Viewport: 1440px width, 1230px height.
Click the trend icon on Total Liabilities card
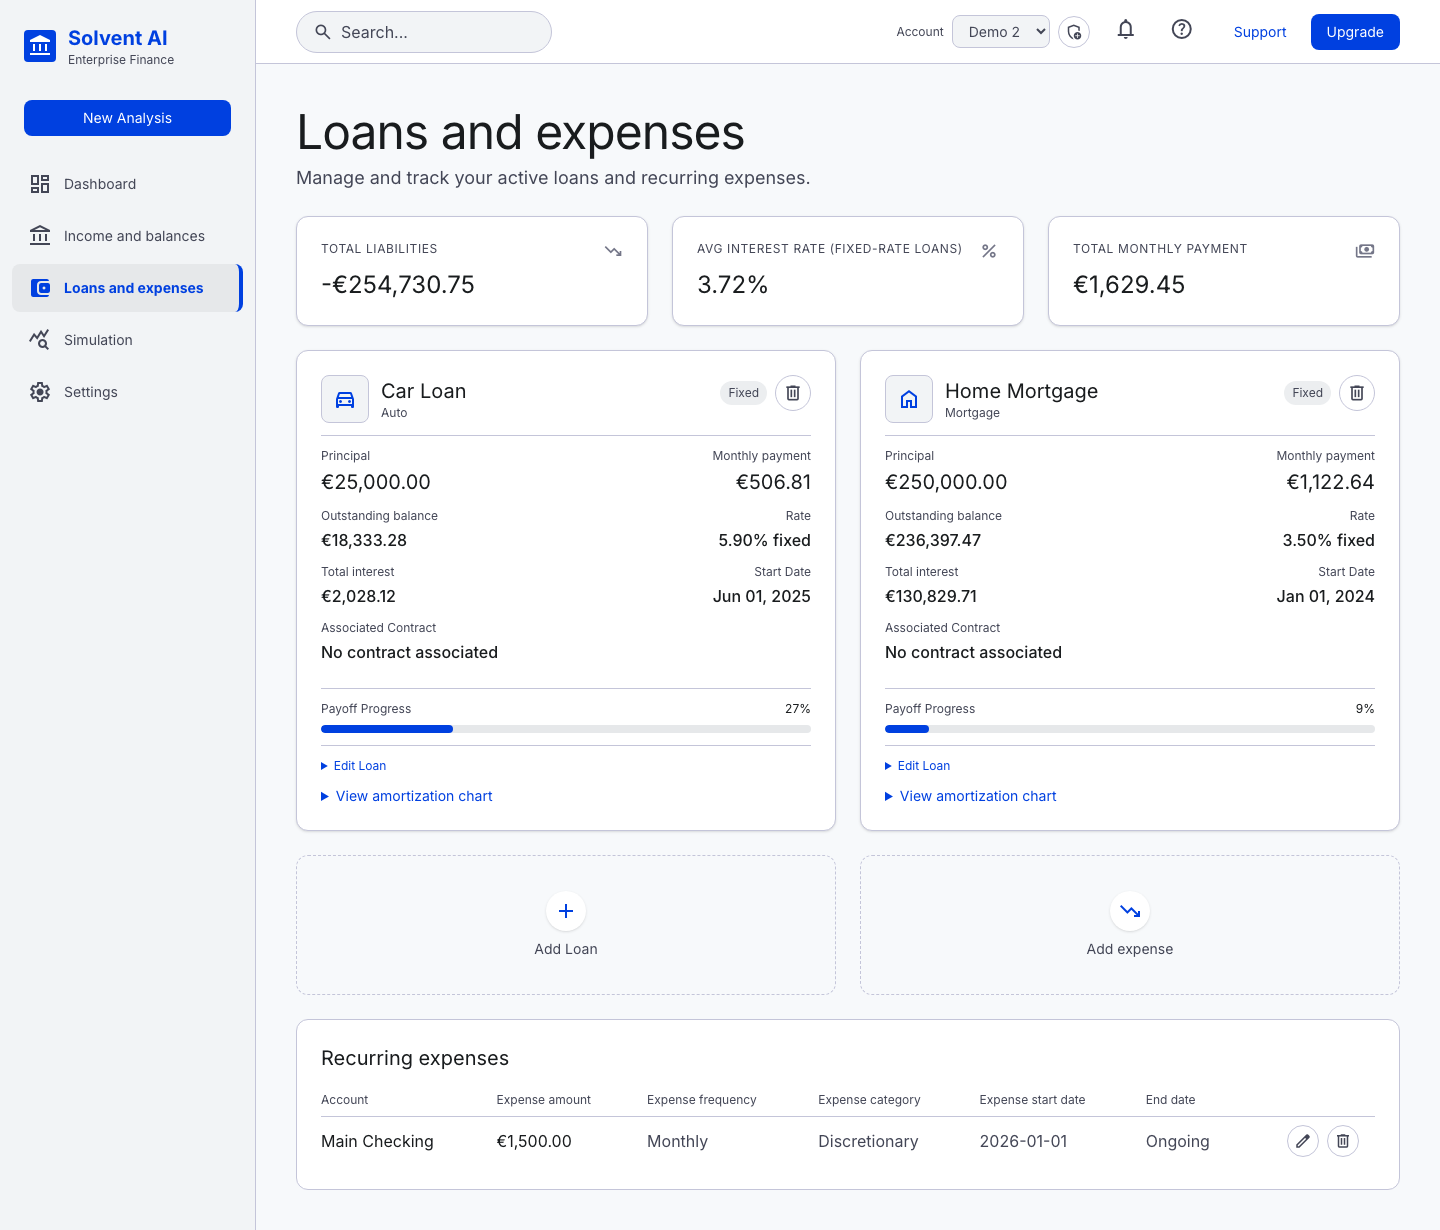(614, 251)
